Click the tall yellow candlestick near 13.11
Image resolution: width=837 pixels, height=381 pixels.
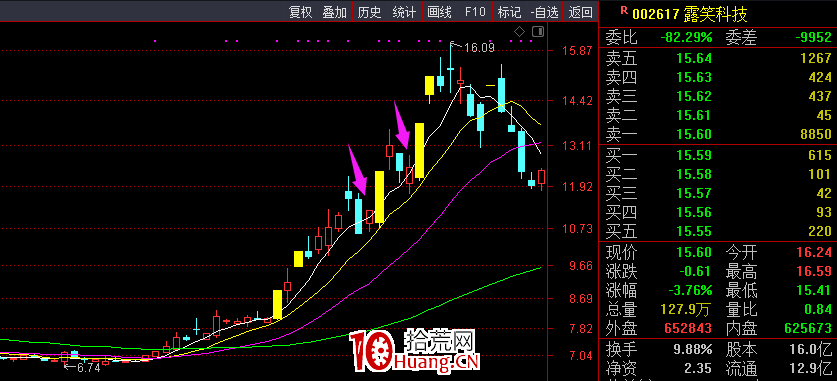pos(420,150)
